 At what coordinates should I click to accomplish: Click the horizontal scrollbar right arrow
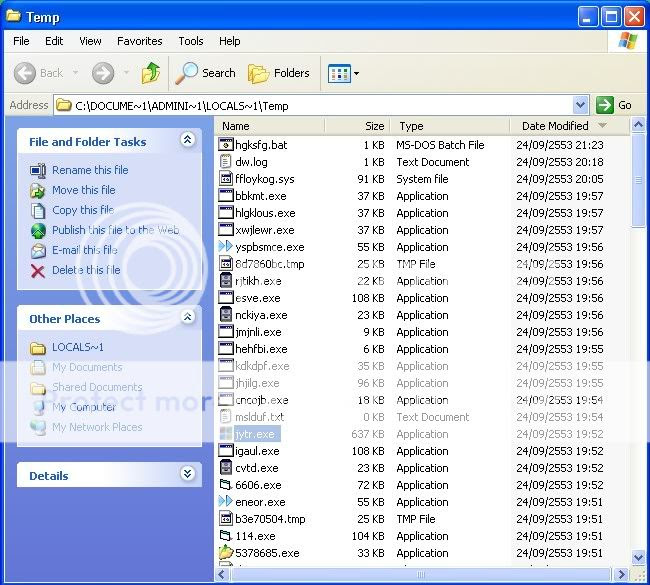tap(621, 575)
